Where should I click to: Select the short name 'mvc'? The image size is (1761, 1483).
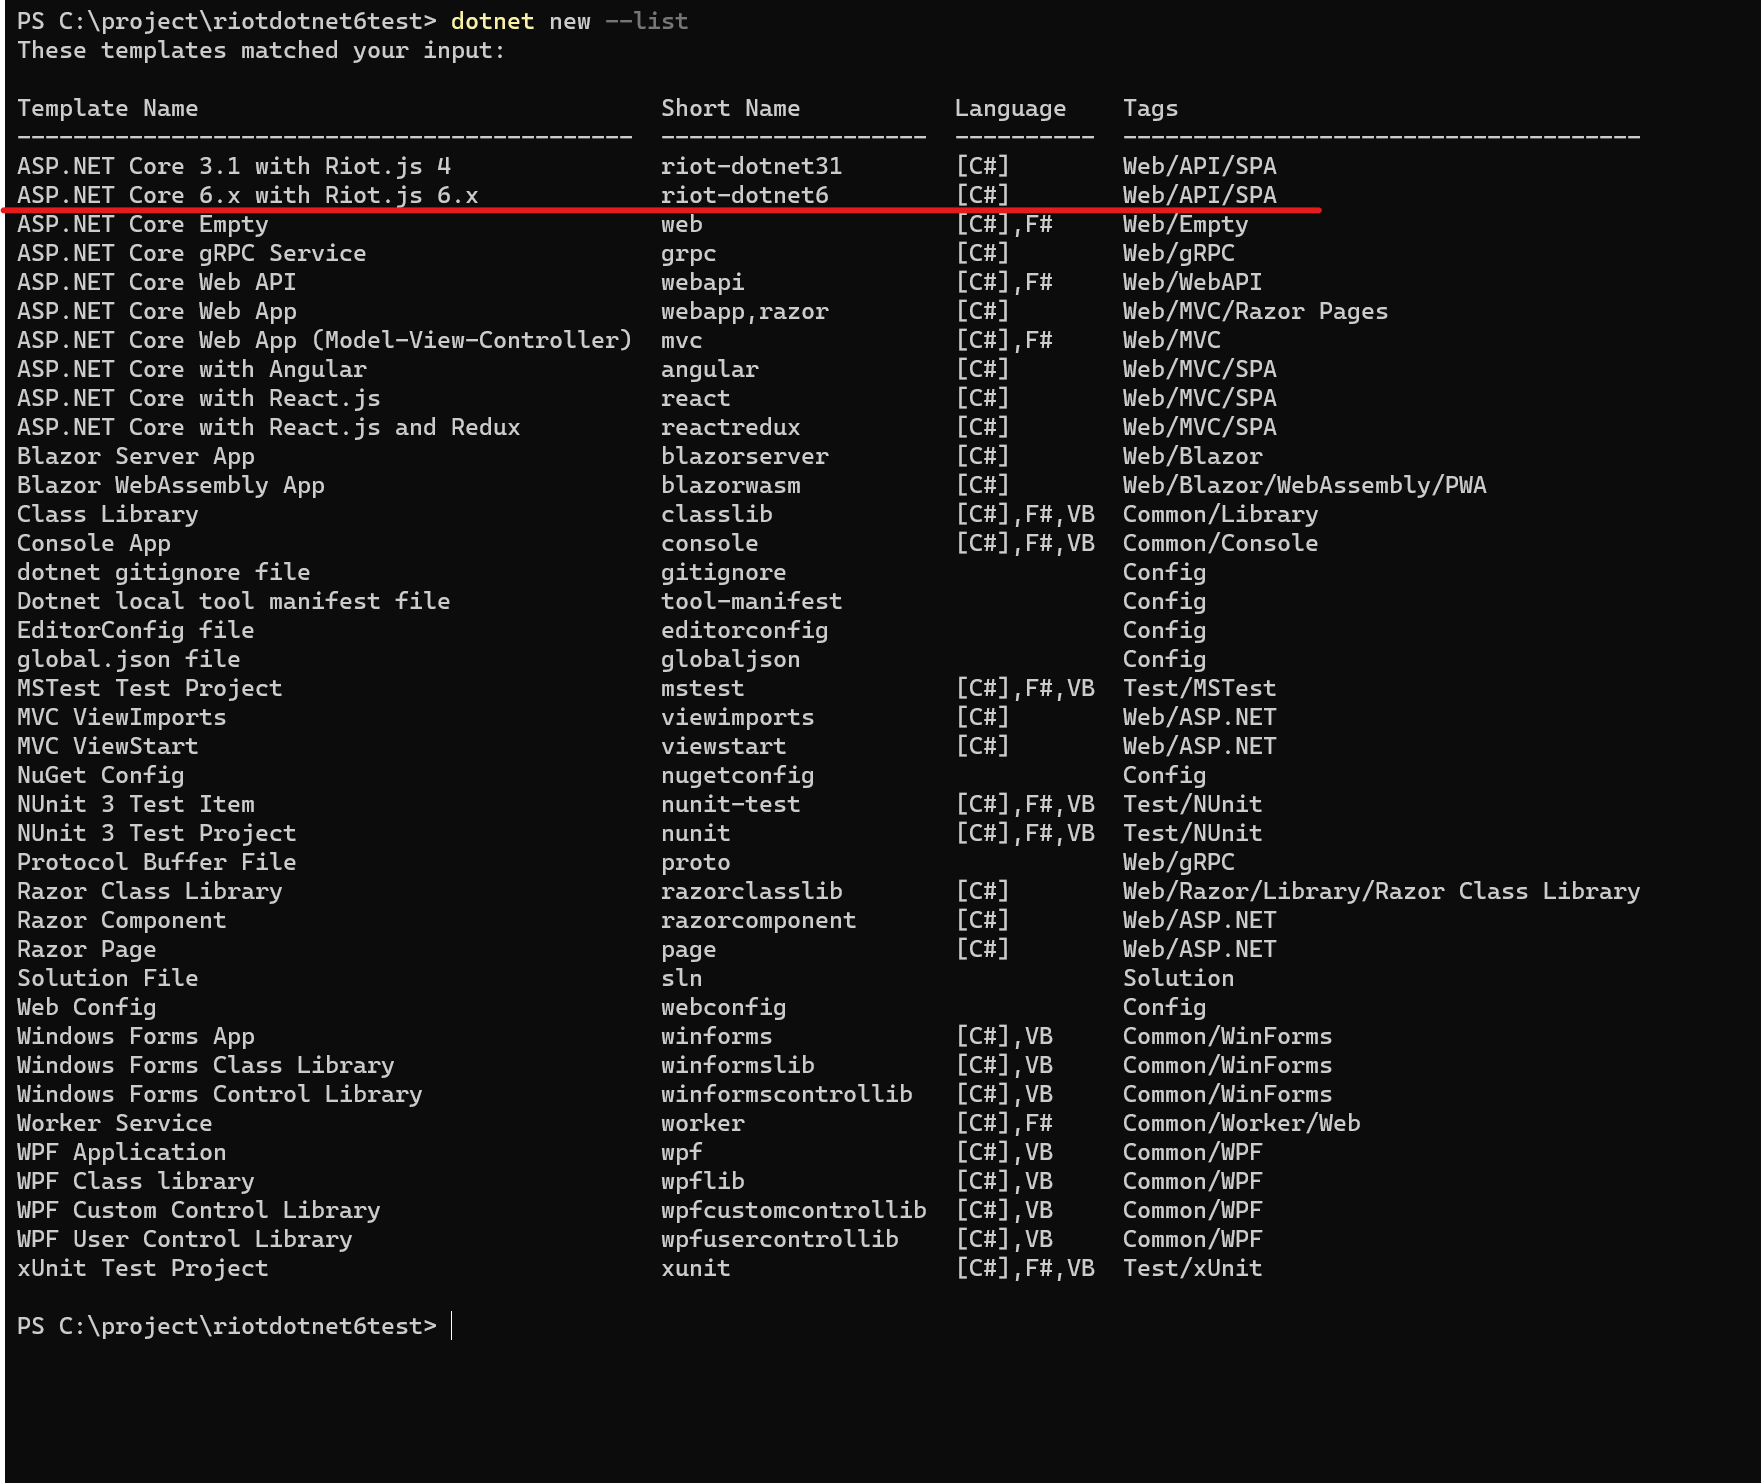681,340
